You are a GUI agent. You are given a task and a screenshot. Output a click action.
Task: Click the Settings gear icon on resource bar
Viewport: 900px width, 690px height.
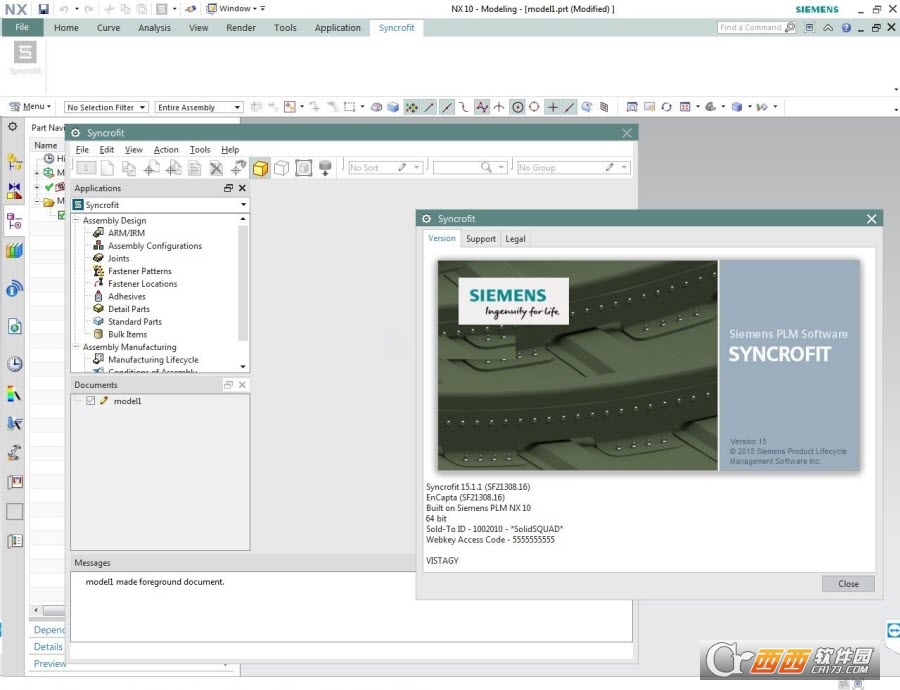[x=13, y=128]
